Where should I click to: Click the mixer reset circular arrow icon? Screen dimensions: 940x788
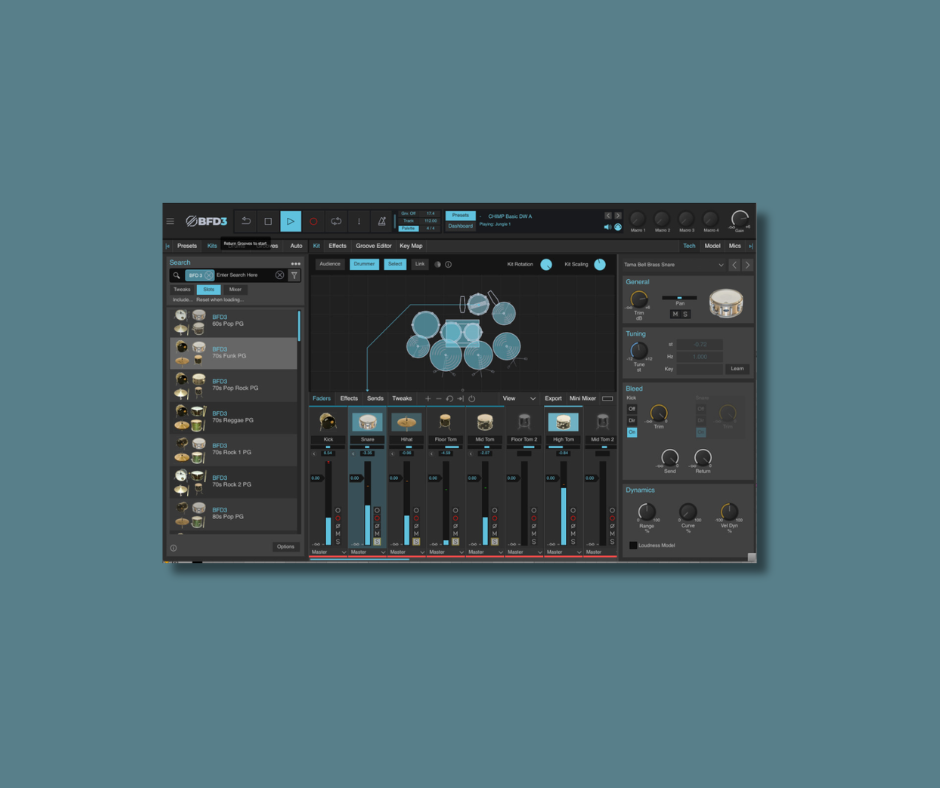pos(450,399)
